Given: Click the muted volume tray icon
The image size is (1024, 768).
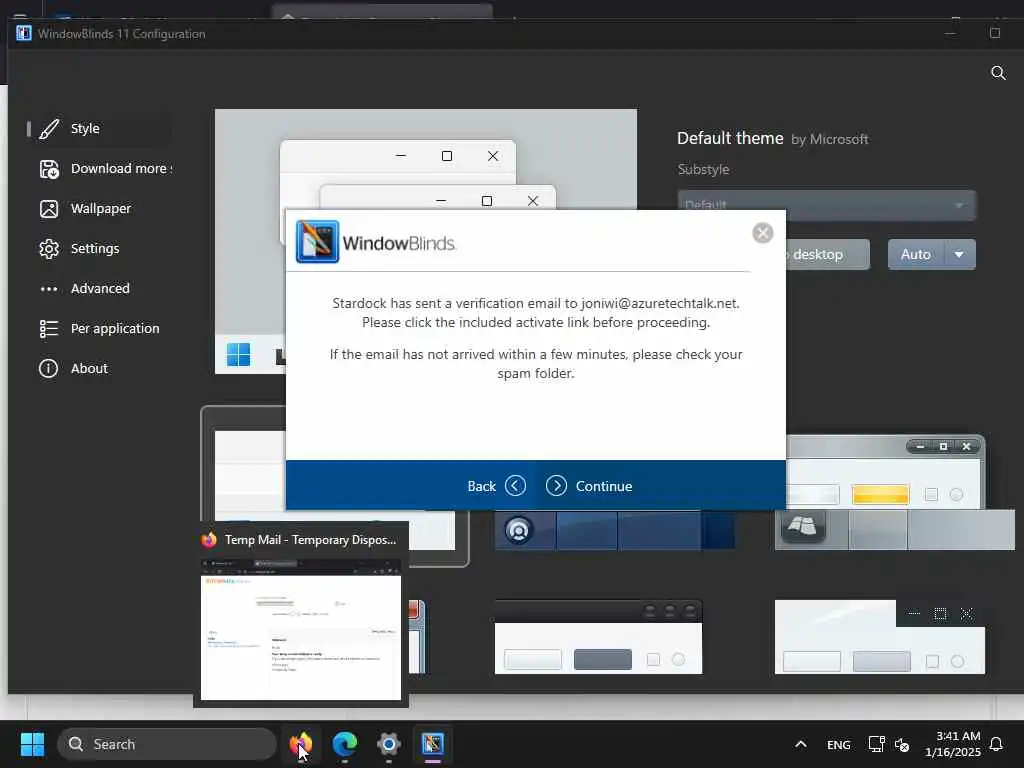Looking at the screenshot, I should 902,744.
